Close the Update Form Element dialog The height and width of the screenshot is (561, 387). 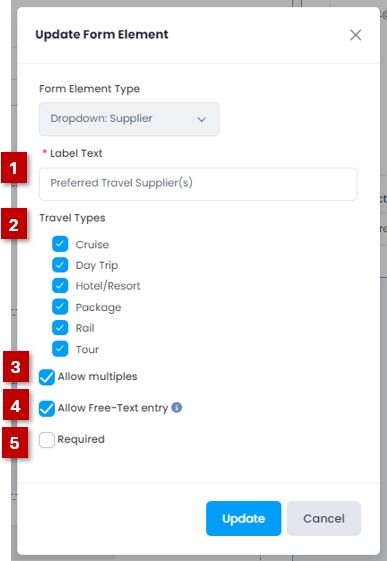tap(356, 35)
